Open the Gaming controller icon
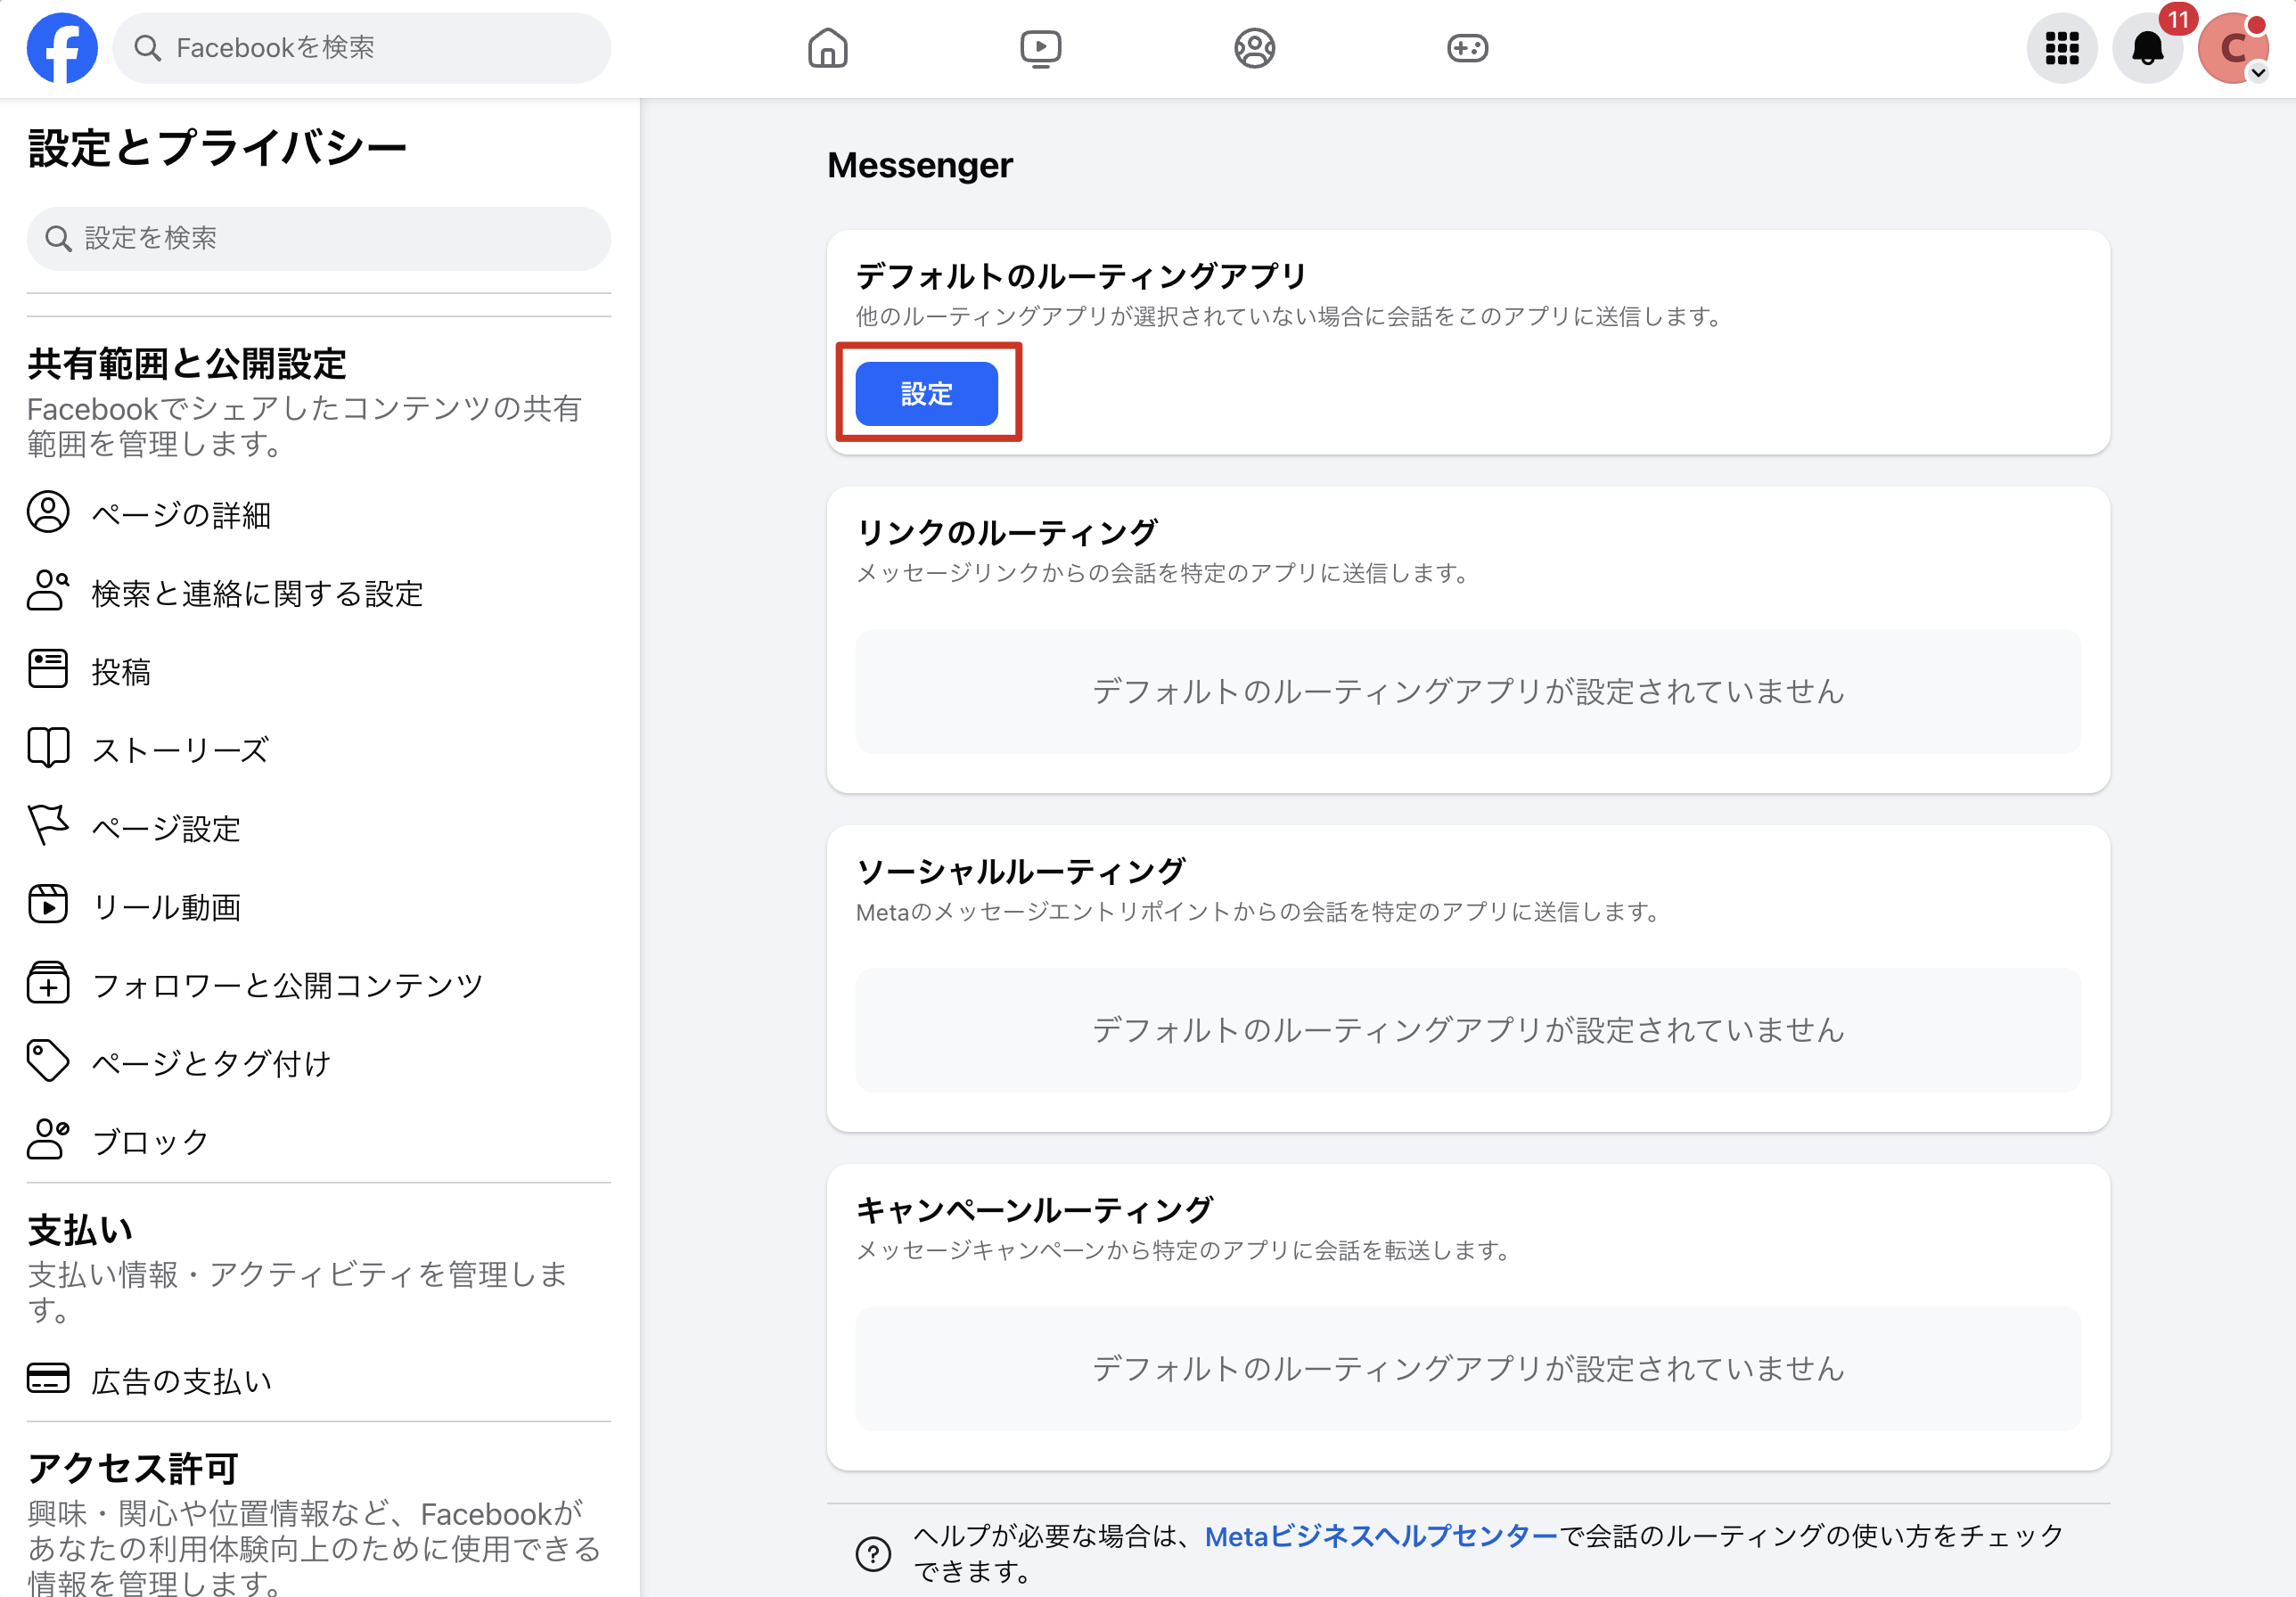 (x=1467, y=48)
